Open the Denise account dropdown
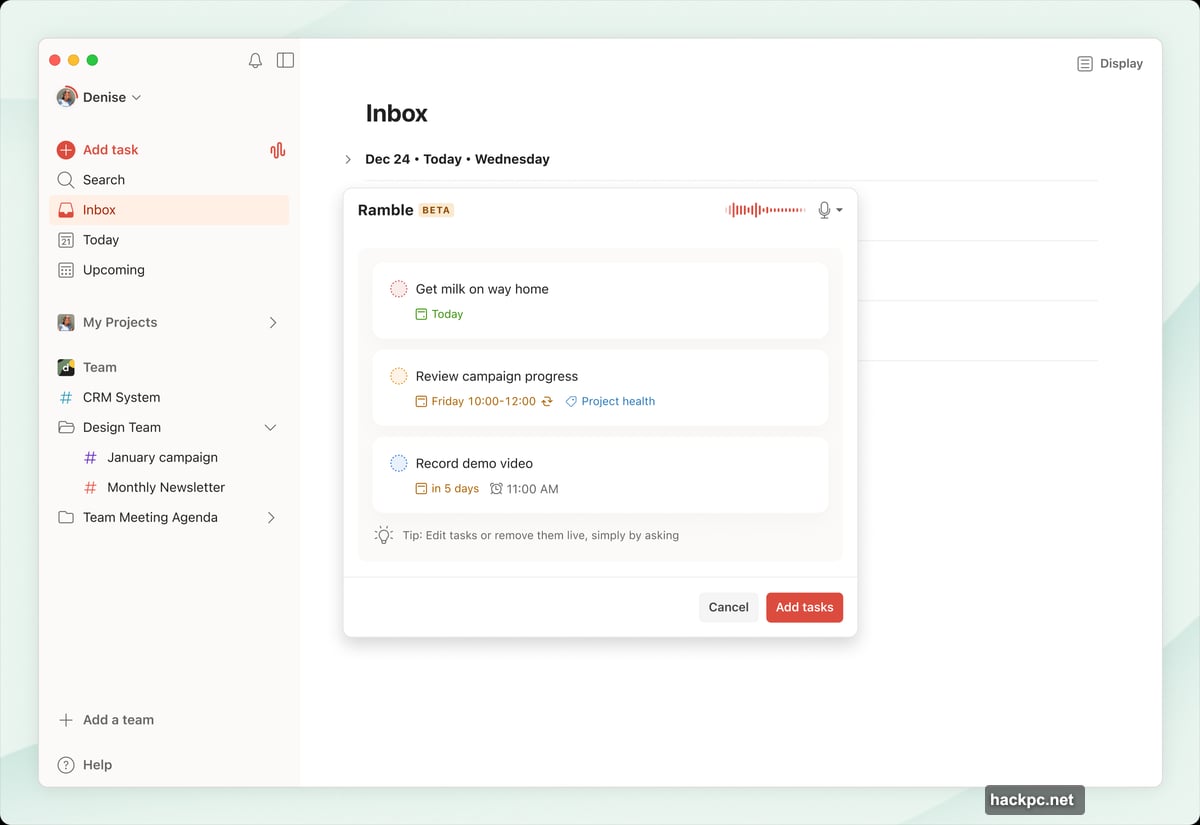 (100, 97)
